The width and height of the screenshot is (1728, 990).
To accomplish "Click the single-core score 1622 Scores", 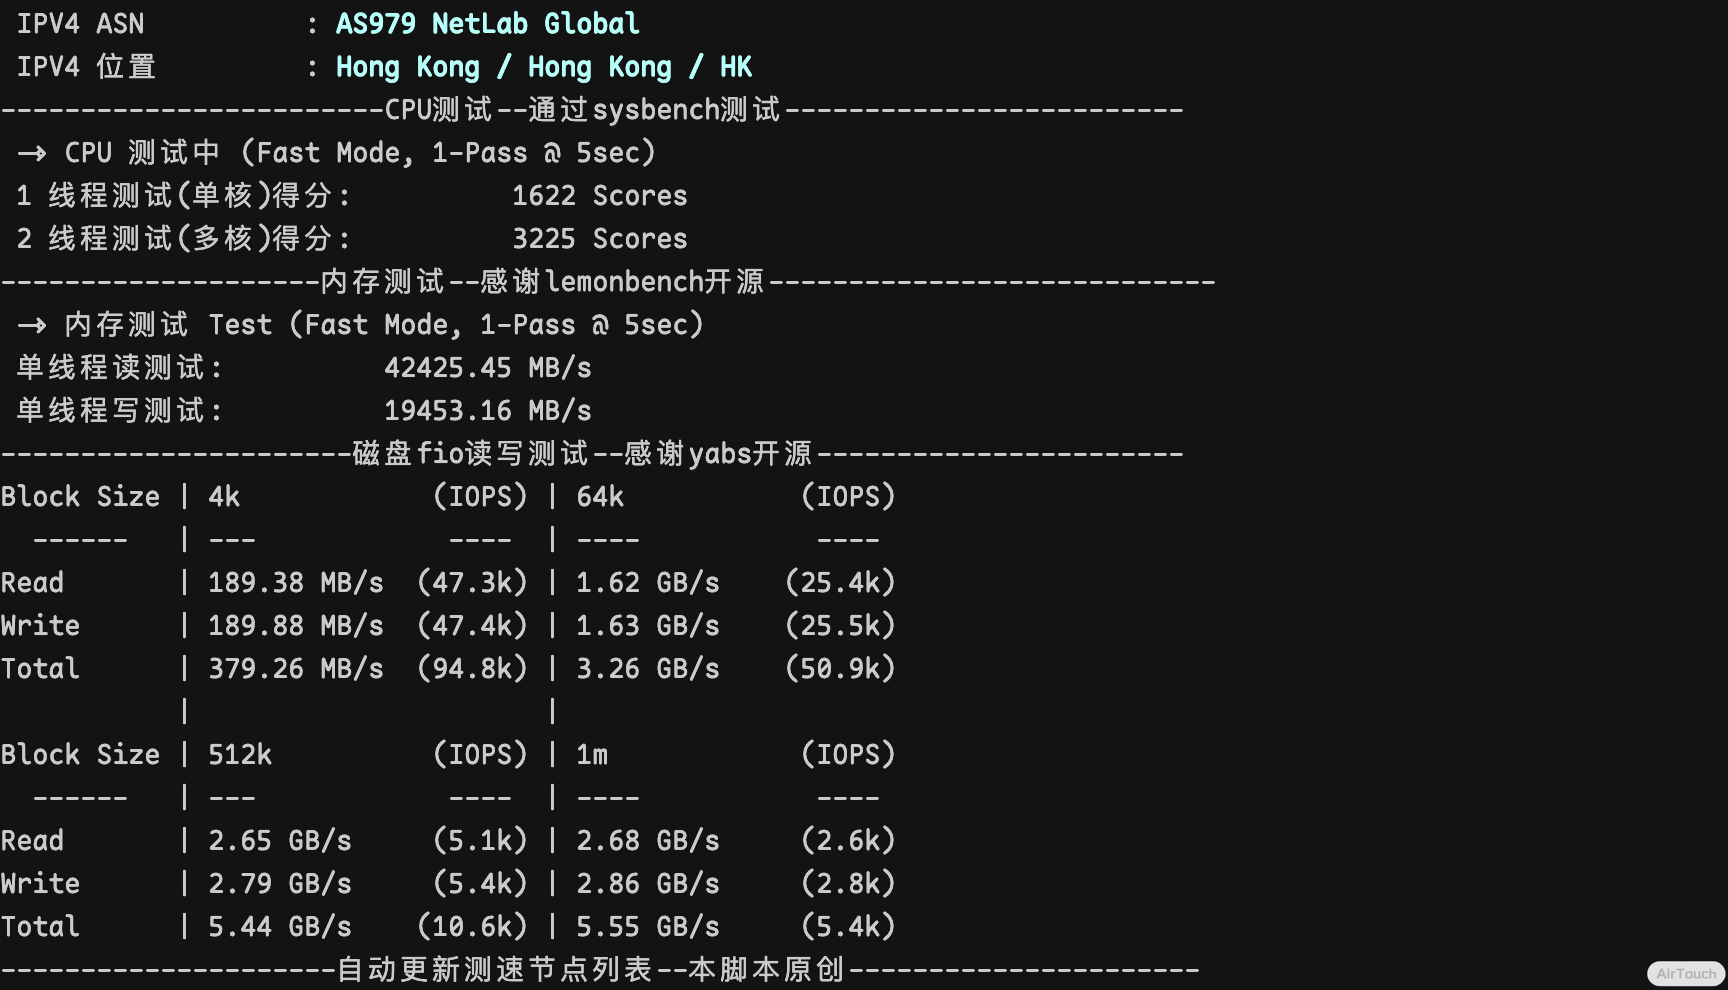I will 599,196.
